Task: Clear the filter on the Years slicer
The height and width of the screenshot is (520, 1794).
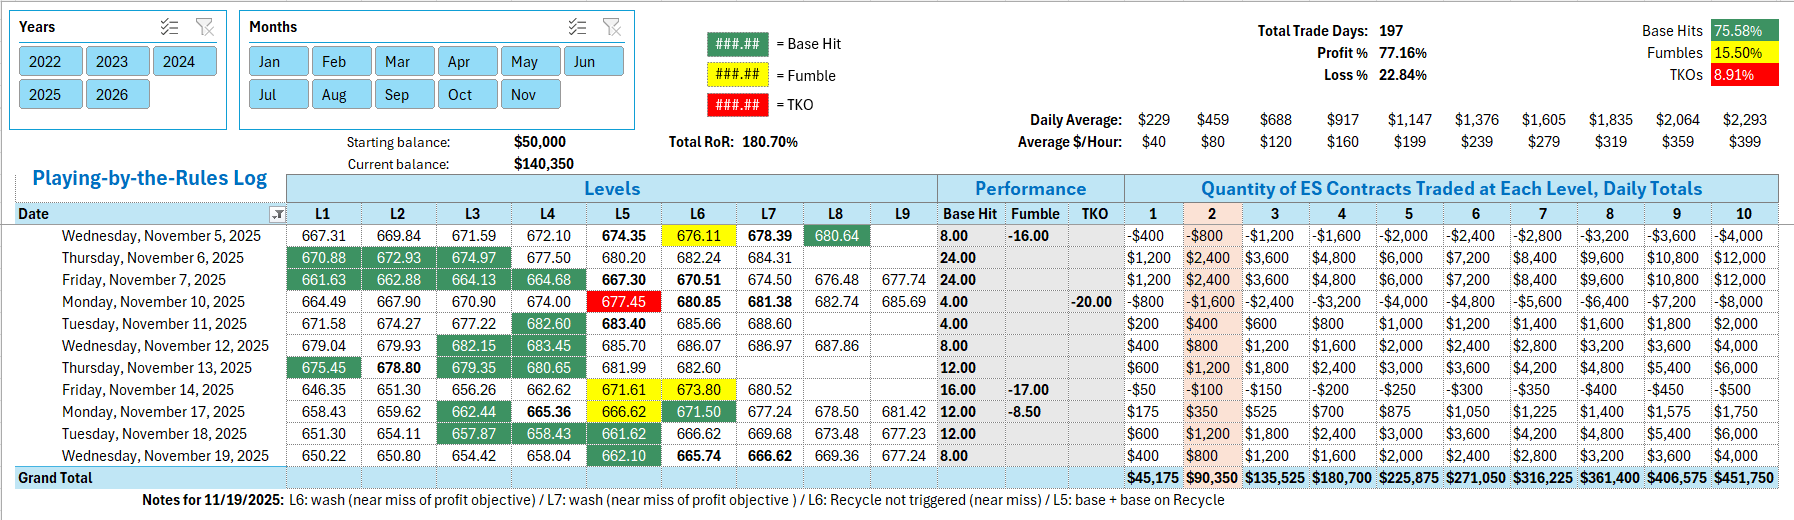Action: click(x=205, y=27)
